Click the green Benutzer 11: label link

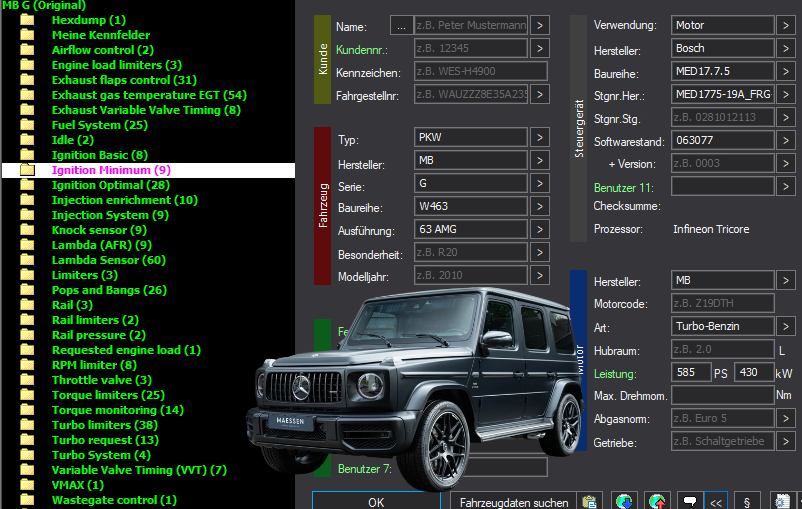coord(623,188)
